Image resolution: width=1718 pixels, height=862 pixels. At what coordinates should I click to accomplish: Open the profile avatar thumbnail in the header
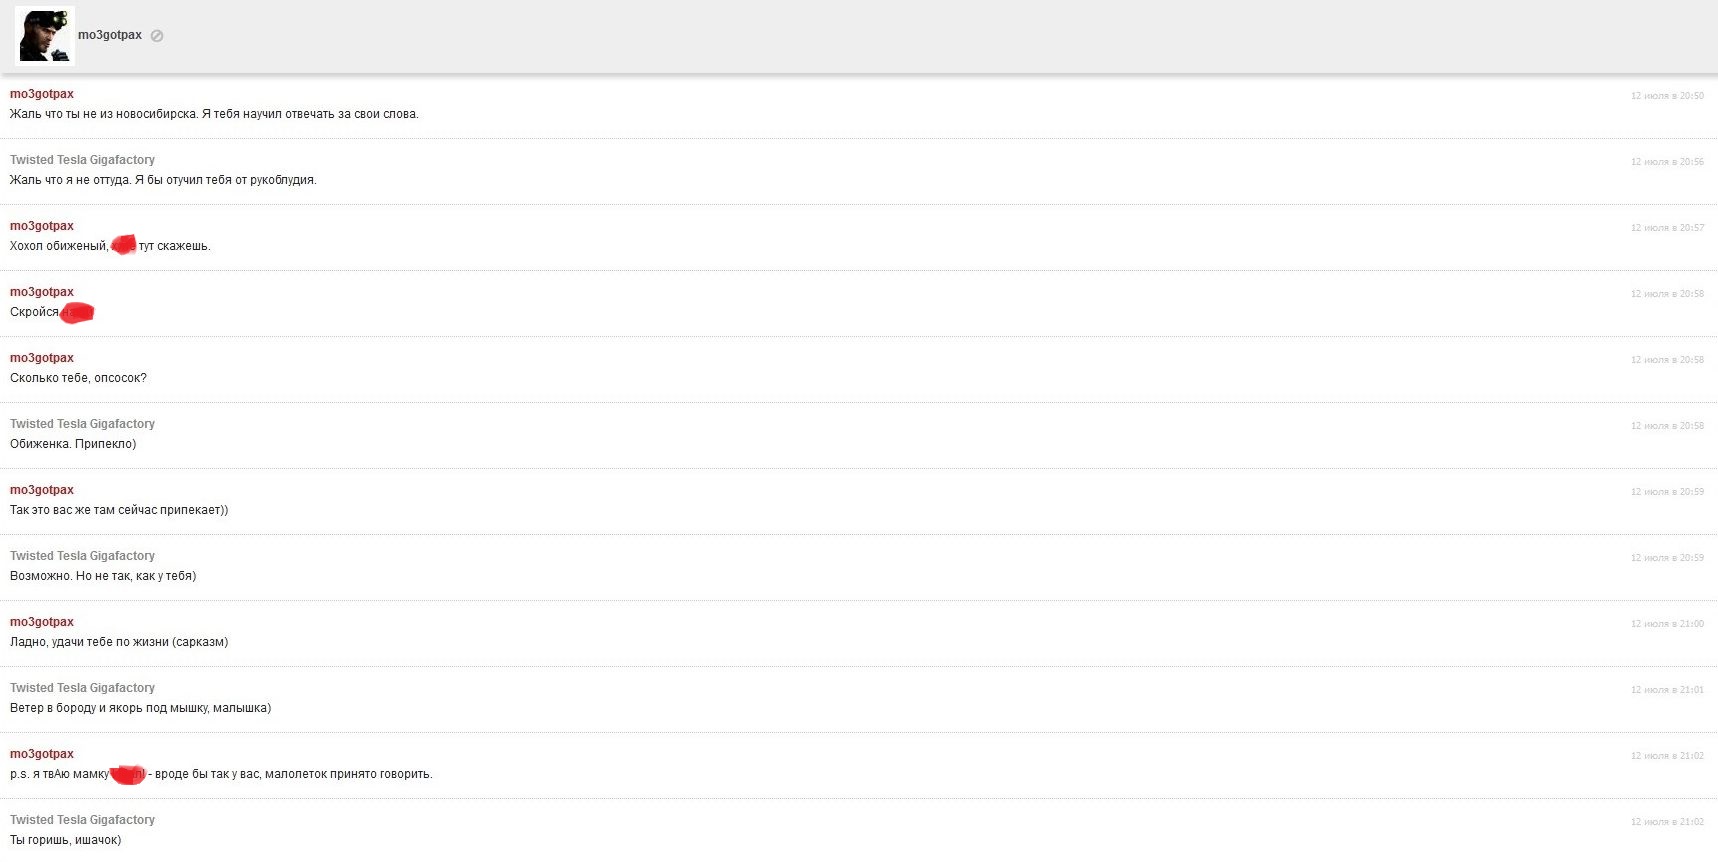tap(45, 36)
